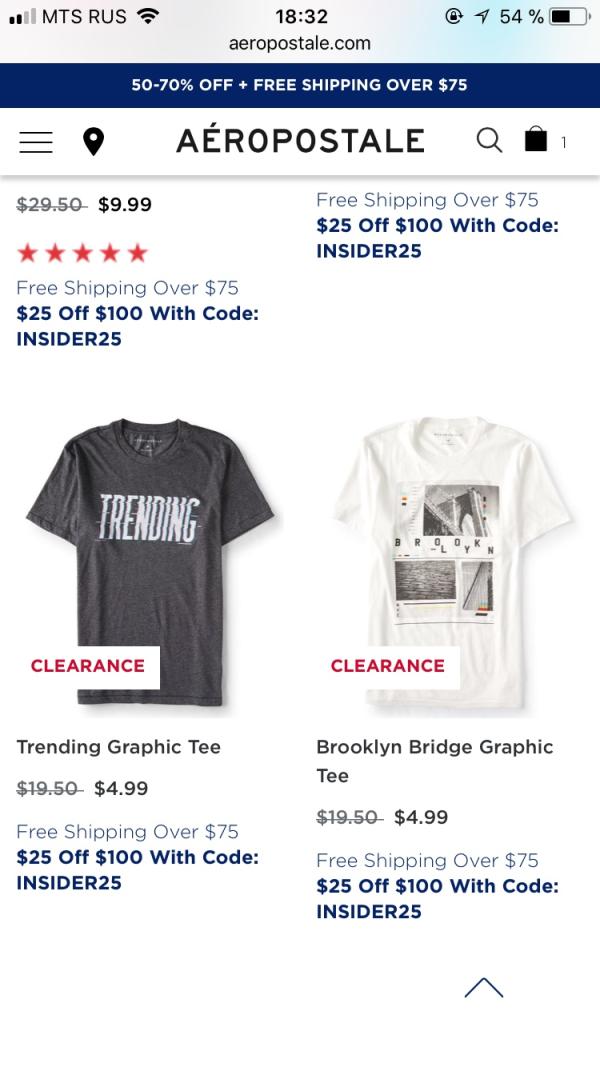Tap the 50-70% off free shipping banner
This screenshot has height=1066, width=600.
(300, 85)
